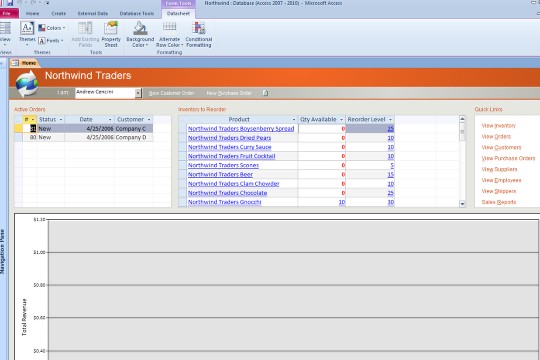This screenshot has height=360, width=540.
Task: Click reorder level 25 for Boysenberry Spread
Action: point(391,128)
